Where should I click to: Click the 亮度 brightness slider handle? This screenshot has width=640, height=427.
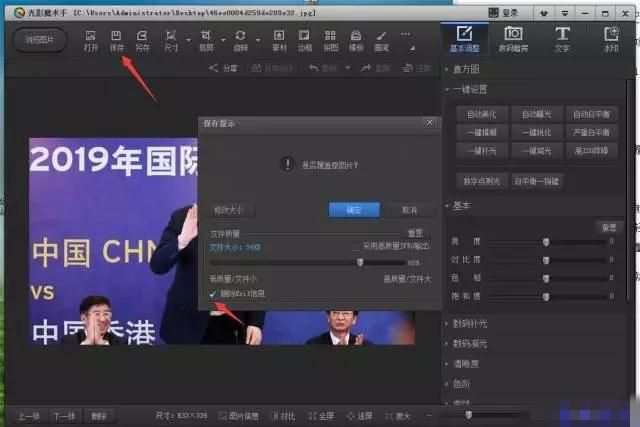tap(546, 242)
